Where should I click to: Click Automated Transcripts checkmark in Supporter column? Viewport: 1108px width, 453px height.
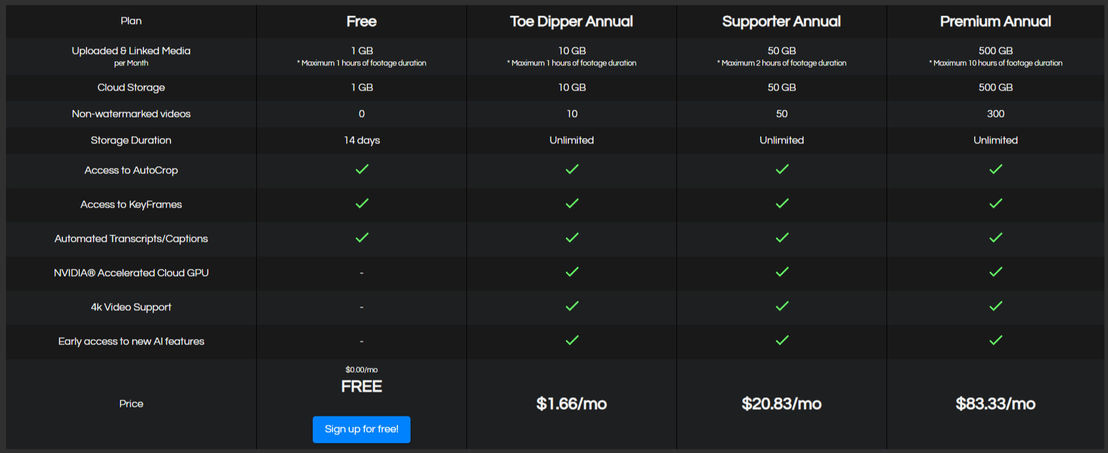pos(782,237)
